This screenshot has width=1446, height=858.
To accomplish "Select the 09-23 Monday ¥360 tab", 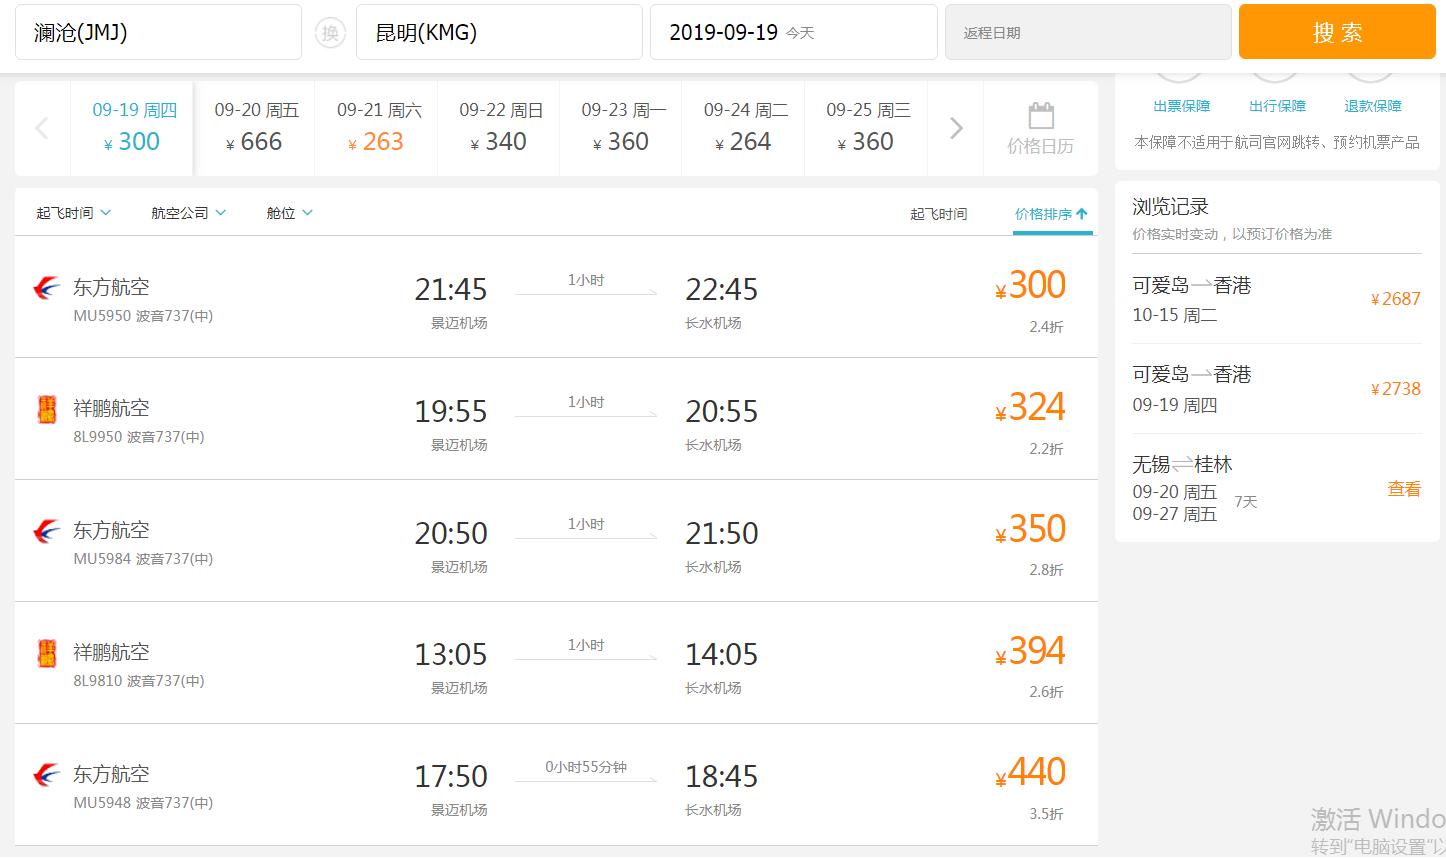I will (621, 128).
